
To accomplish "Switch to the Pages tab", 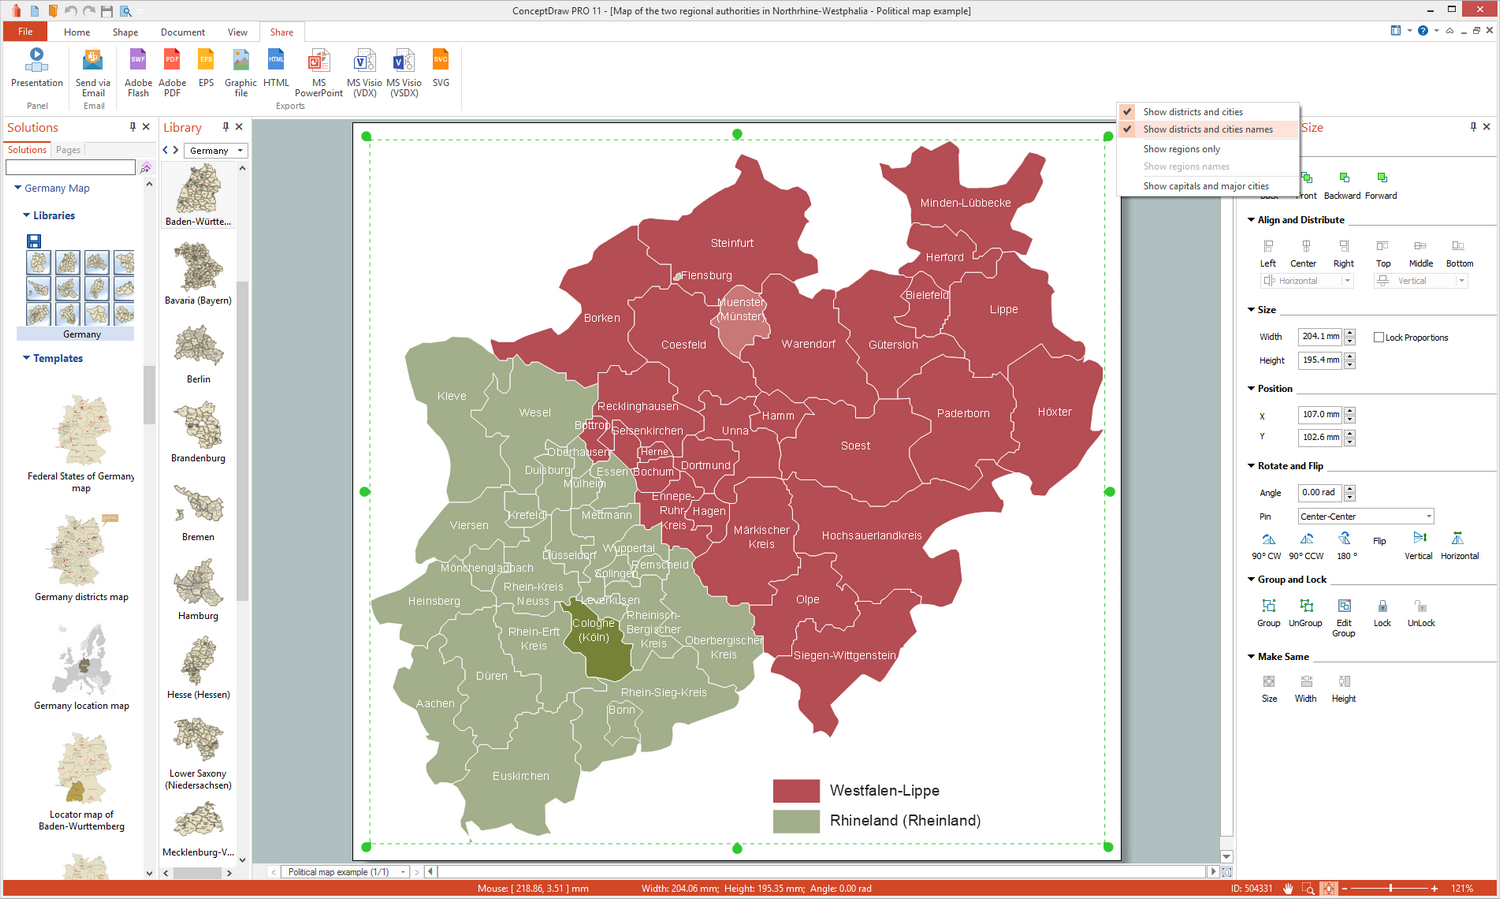I will tap(68, 150).
